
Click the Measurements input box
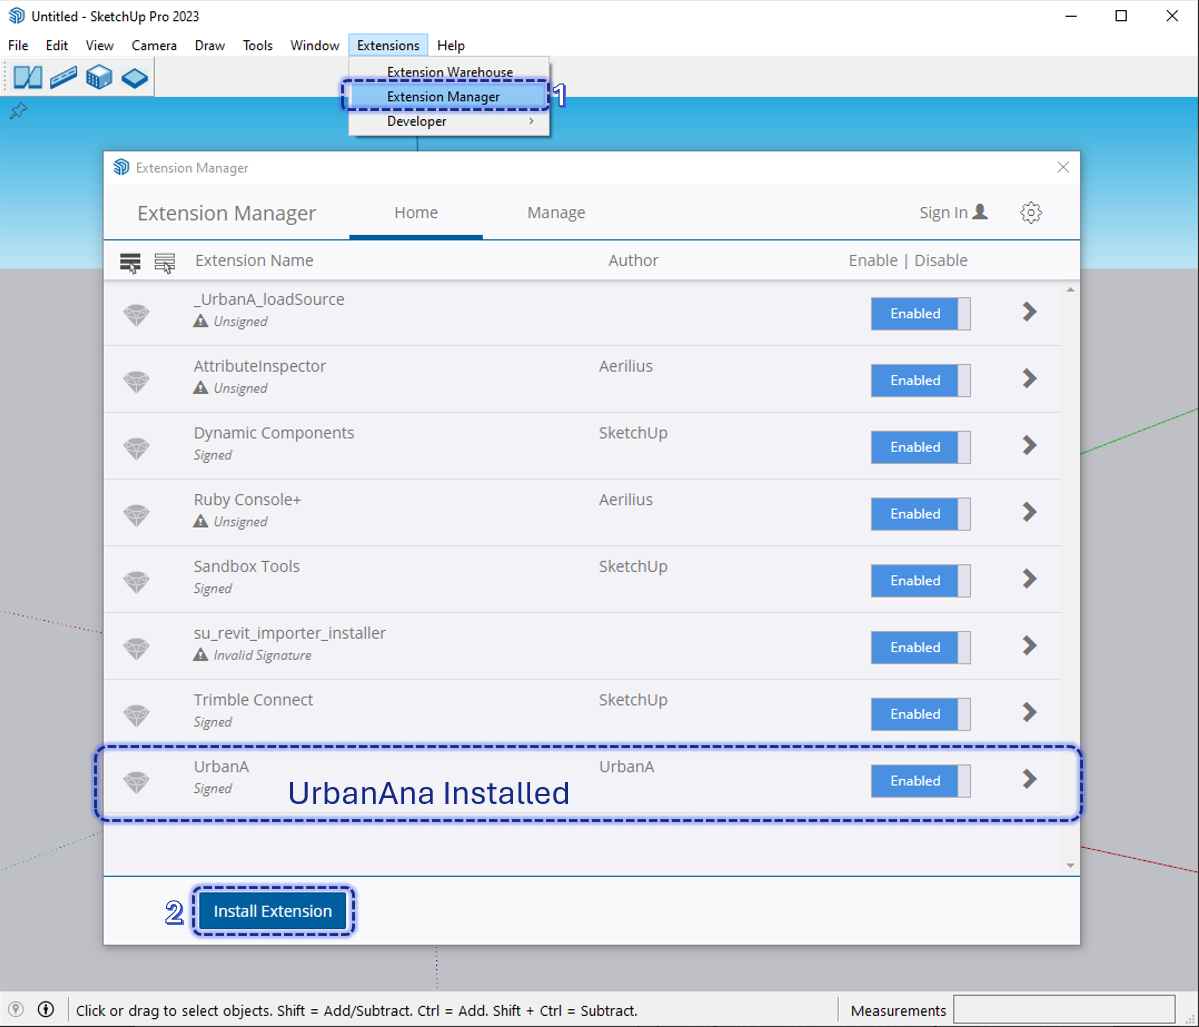tap(1064, 1010)
